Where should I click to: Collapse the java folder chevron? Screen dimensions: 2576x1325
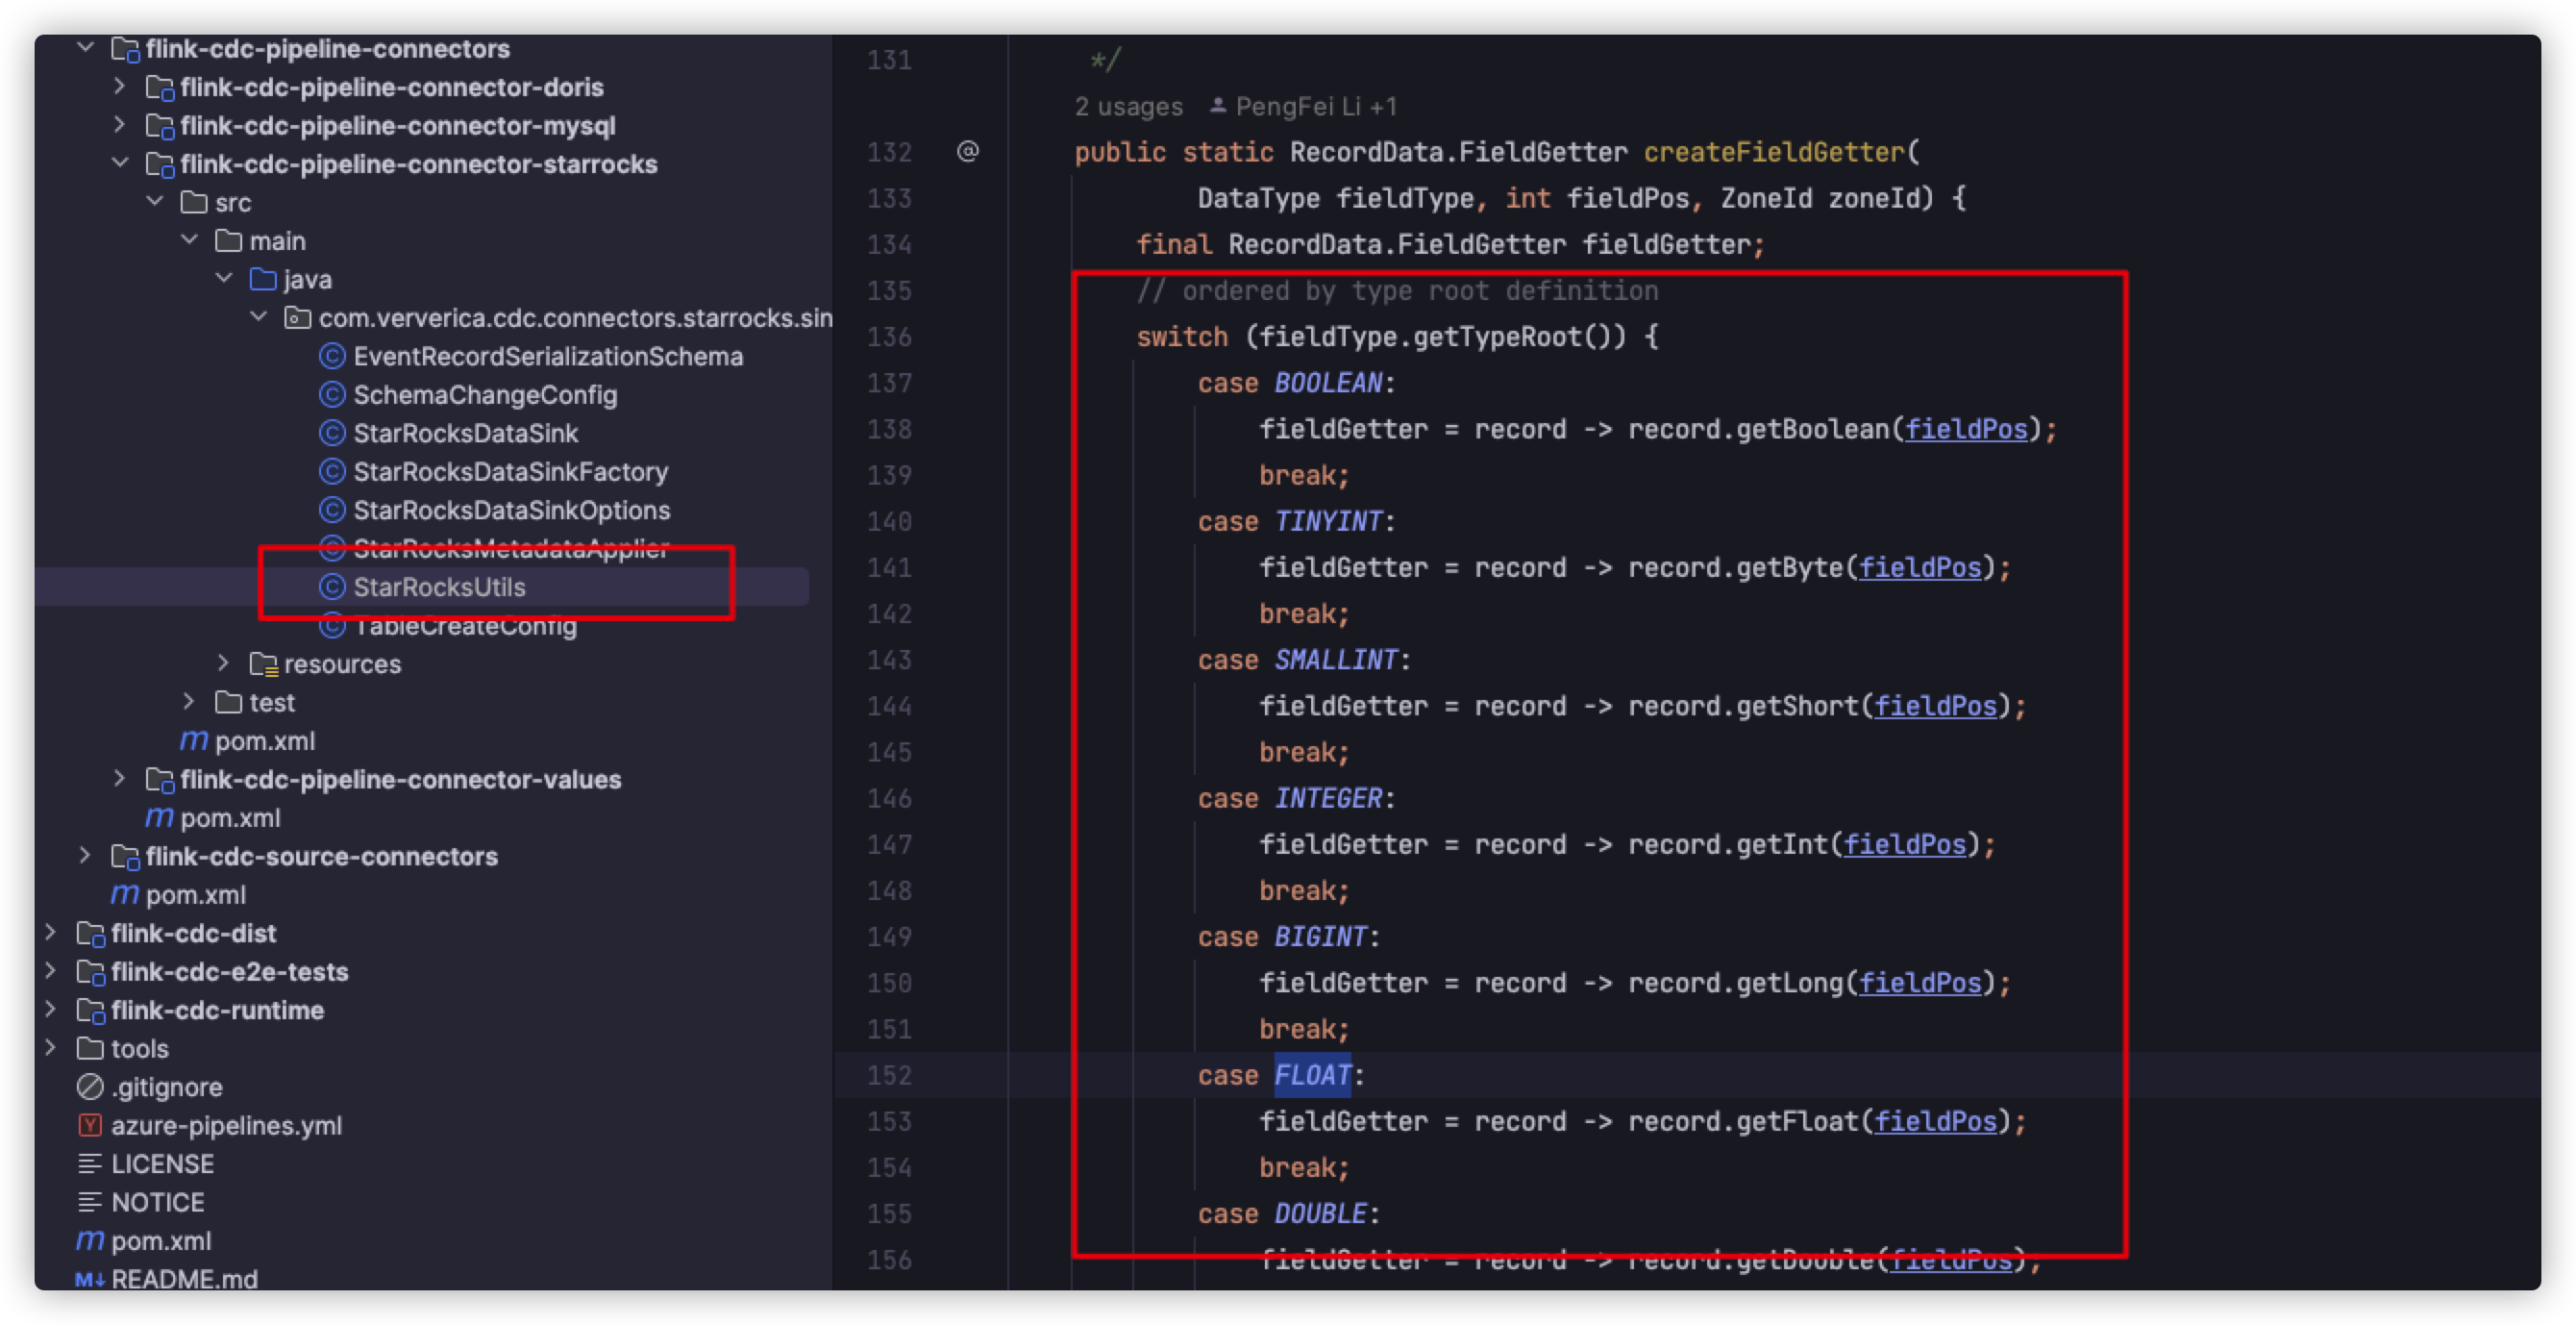pyautogui.click(x=224, y=278)
